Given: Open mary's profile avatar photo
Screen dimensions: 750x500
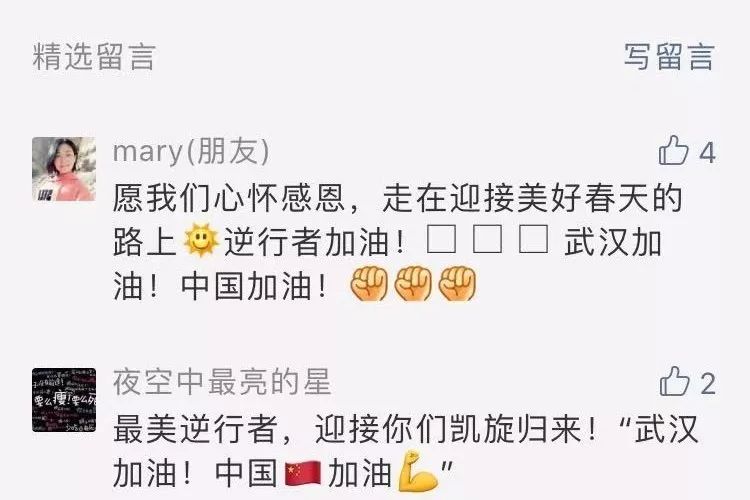Looking at the screenshot, I should pos(64,168).
